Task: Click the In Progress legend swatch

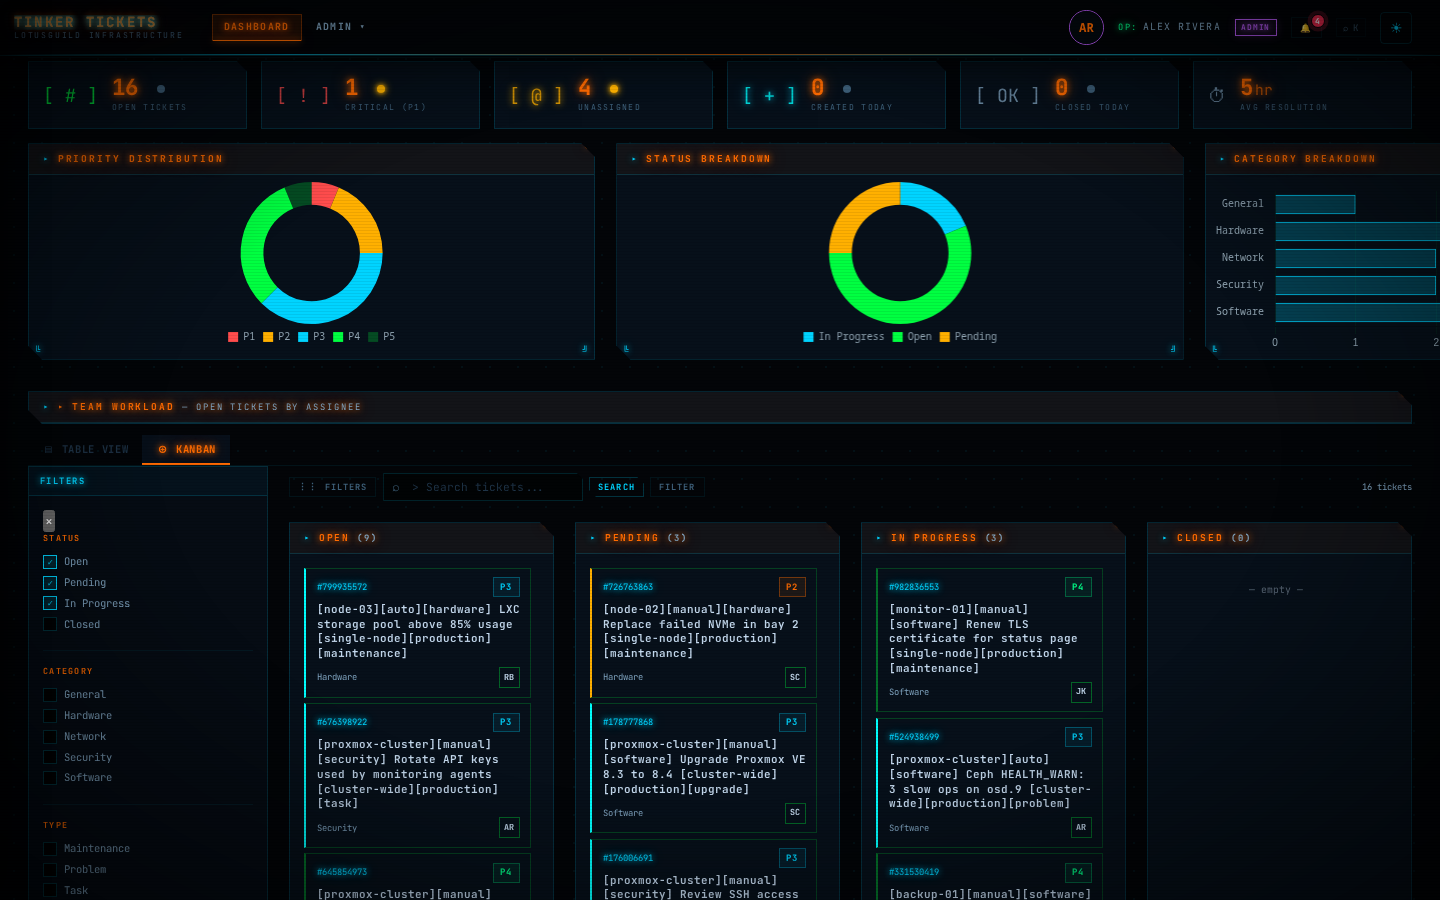Action: pos(808,337)
